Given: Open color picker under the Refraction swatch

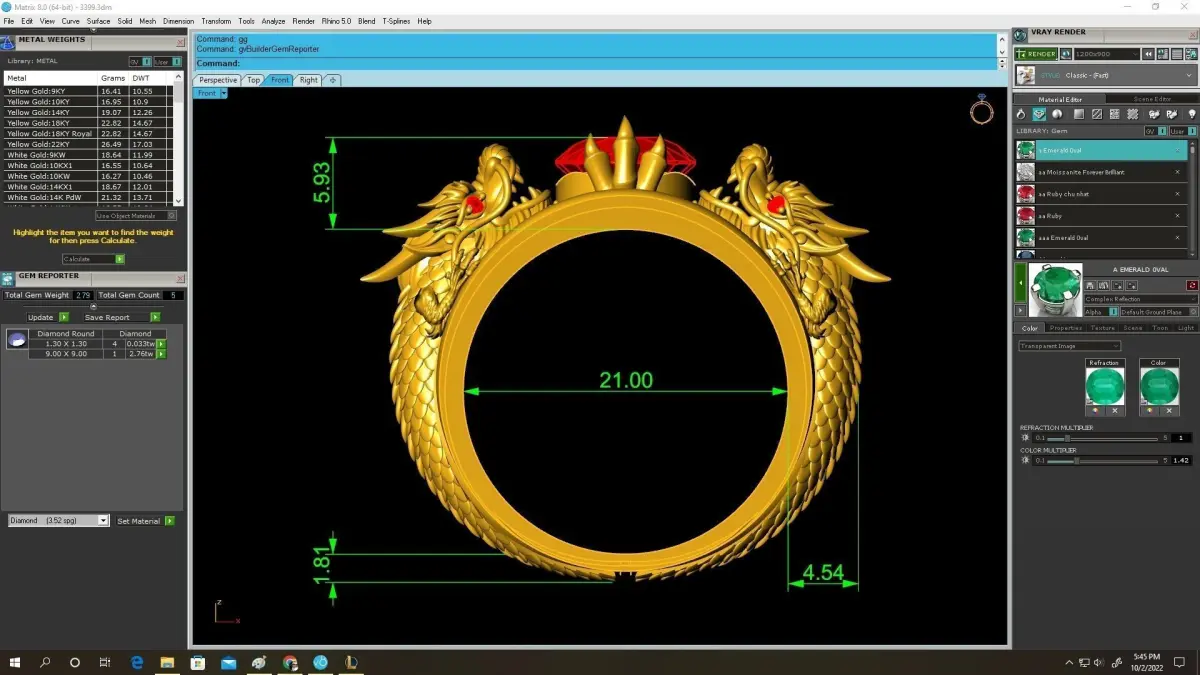Looking at the screenshot, I should click(x=1095, y=411).
